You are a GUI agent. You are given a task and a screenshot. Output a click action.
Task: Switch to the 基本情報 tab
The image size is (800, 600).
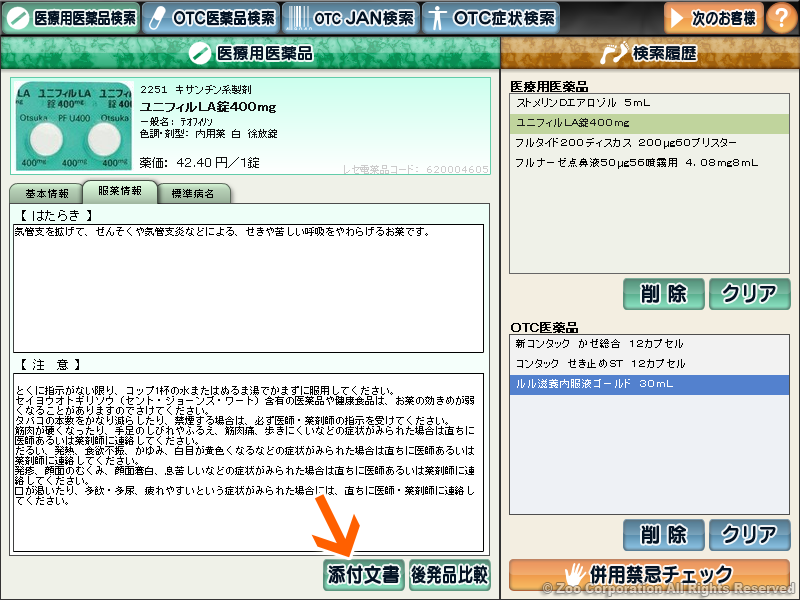pos(46,193)
